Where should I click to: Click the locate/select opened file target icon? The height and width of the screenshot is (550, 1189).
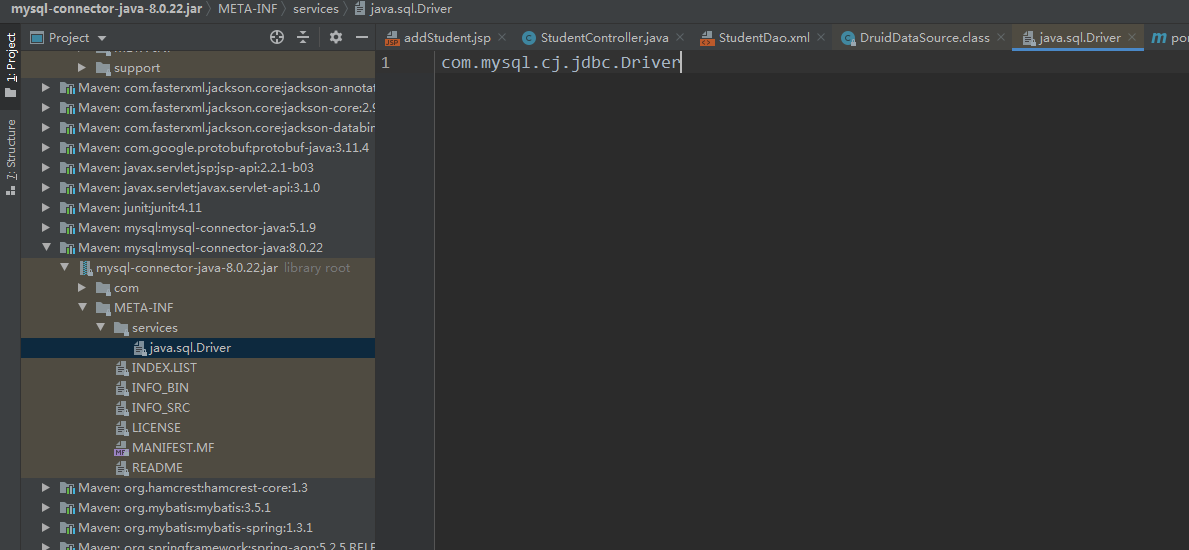click(x=277, y=37)
